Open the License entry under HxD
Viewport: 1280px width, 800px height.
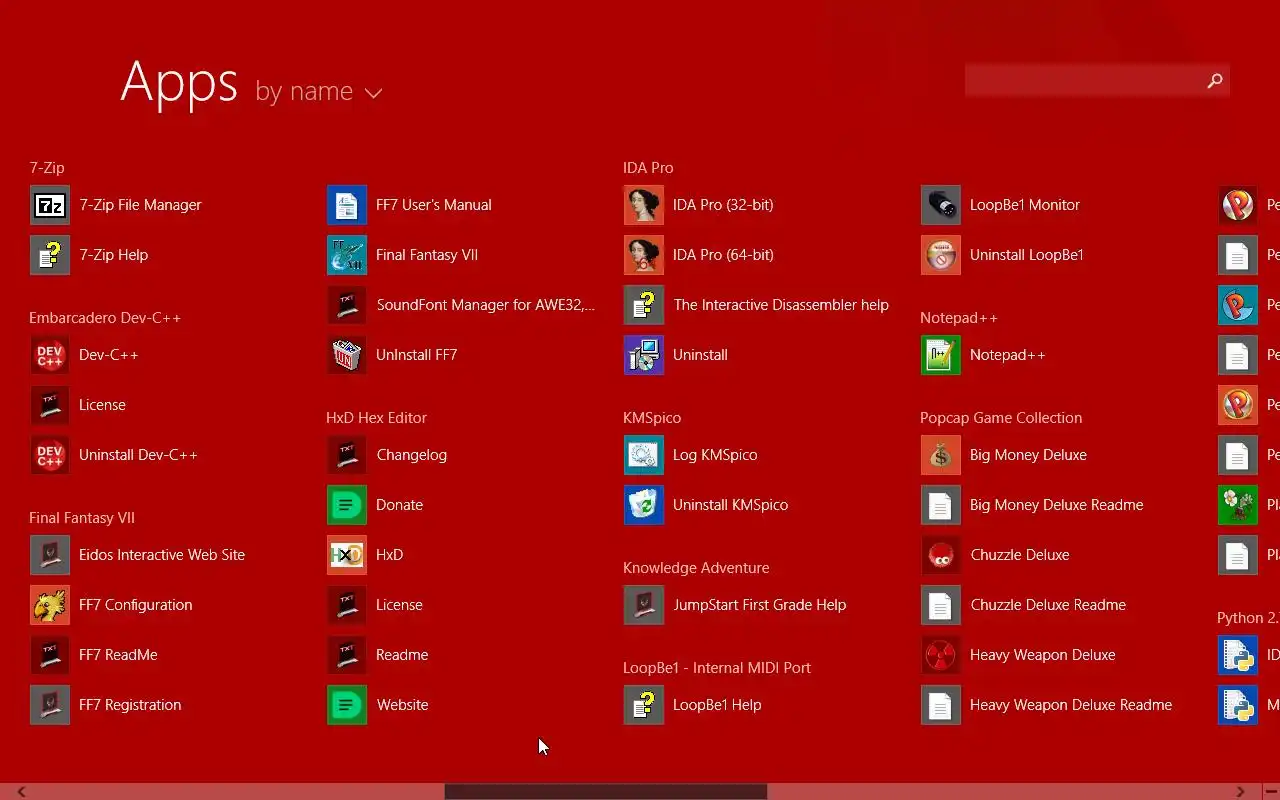coord(375,605)
